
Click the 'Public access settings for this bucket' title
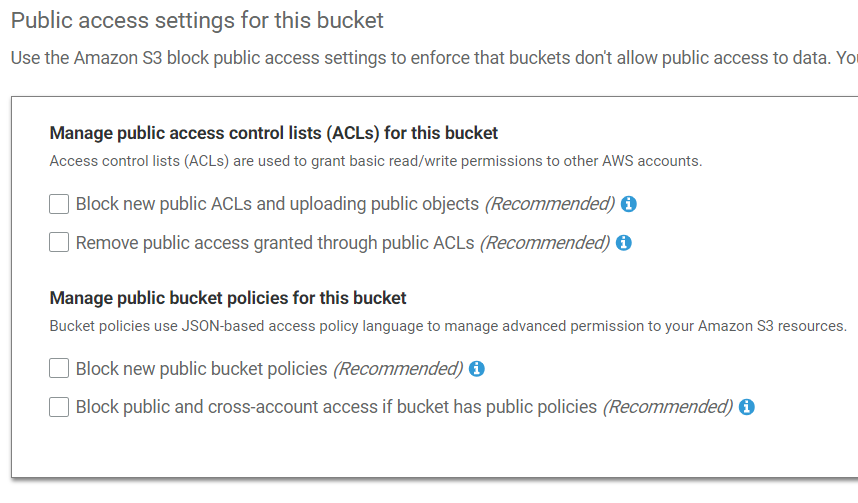pyautogui.click(x=197, y=20)
